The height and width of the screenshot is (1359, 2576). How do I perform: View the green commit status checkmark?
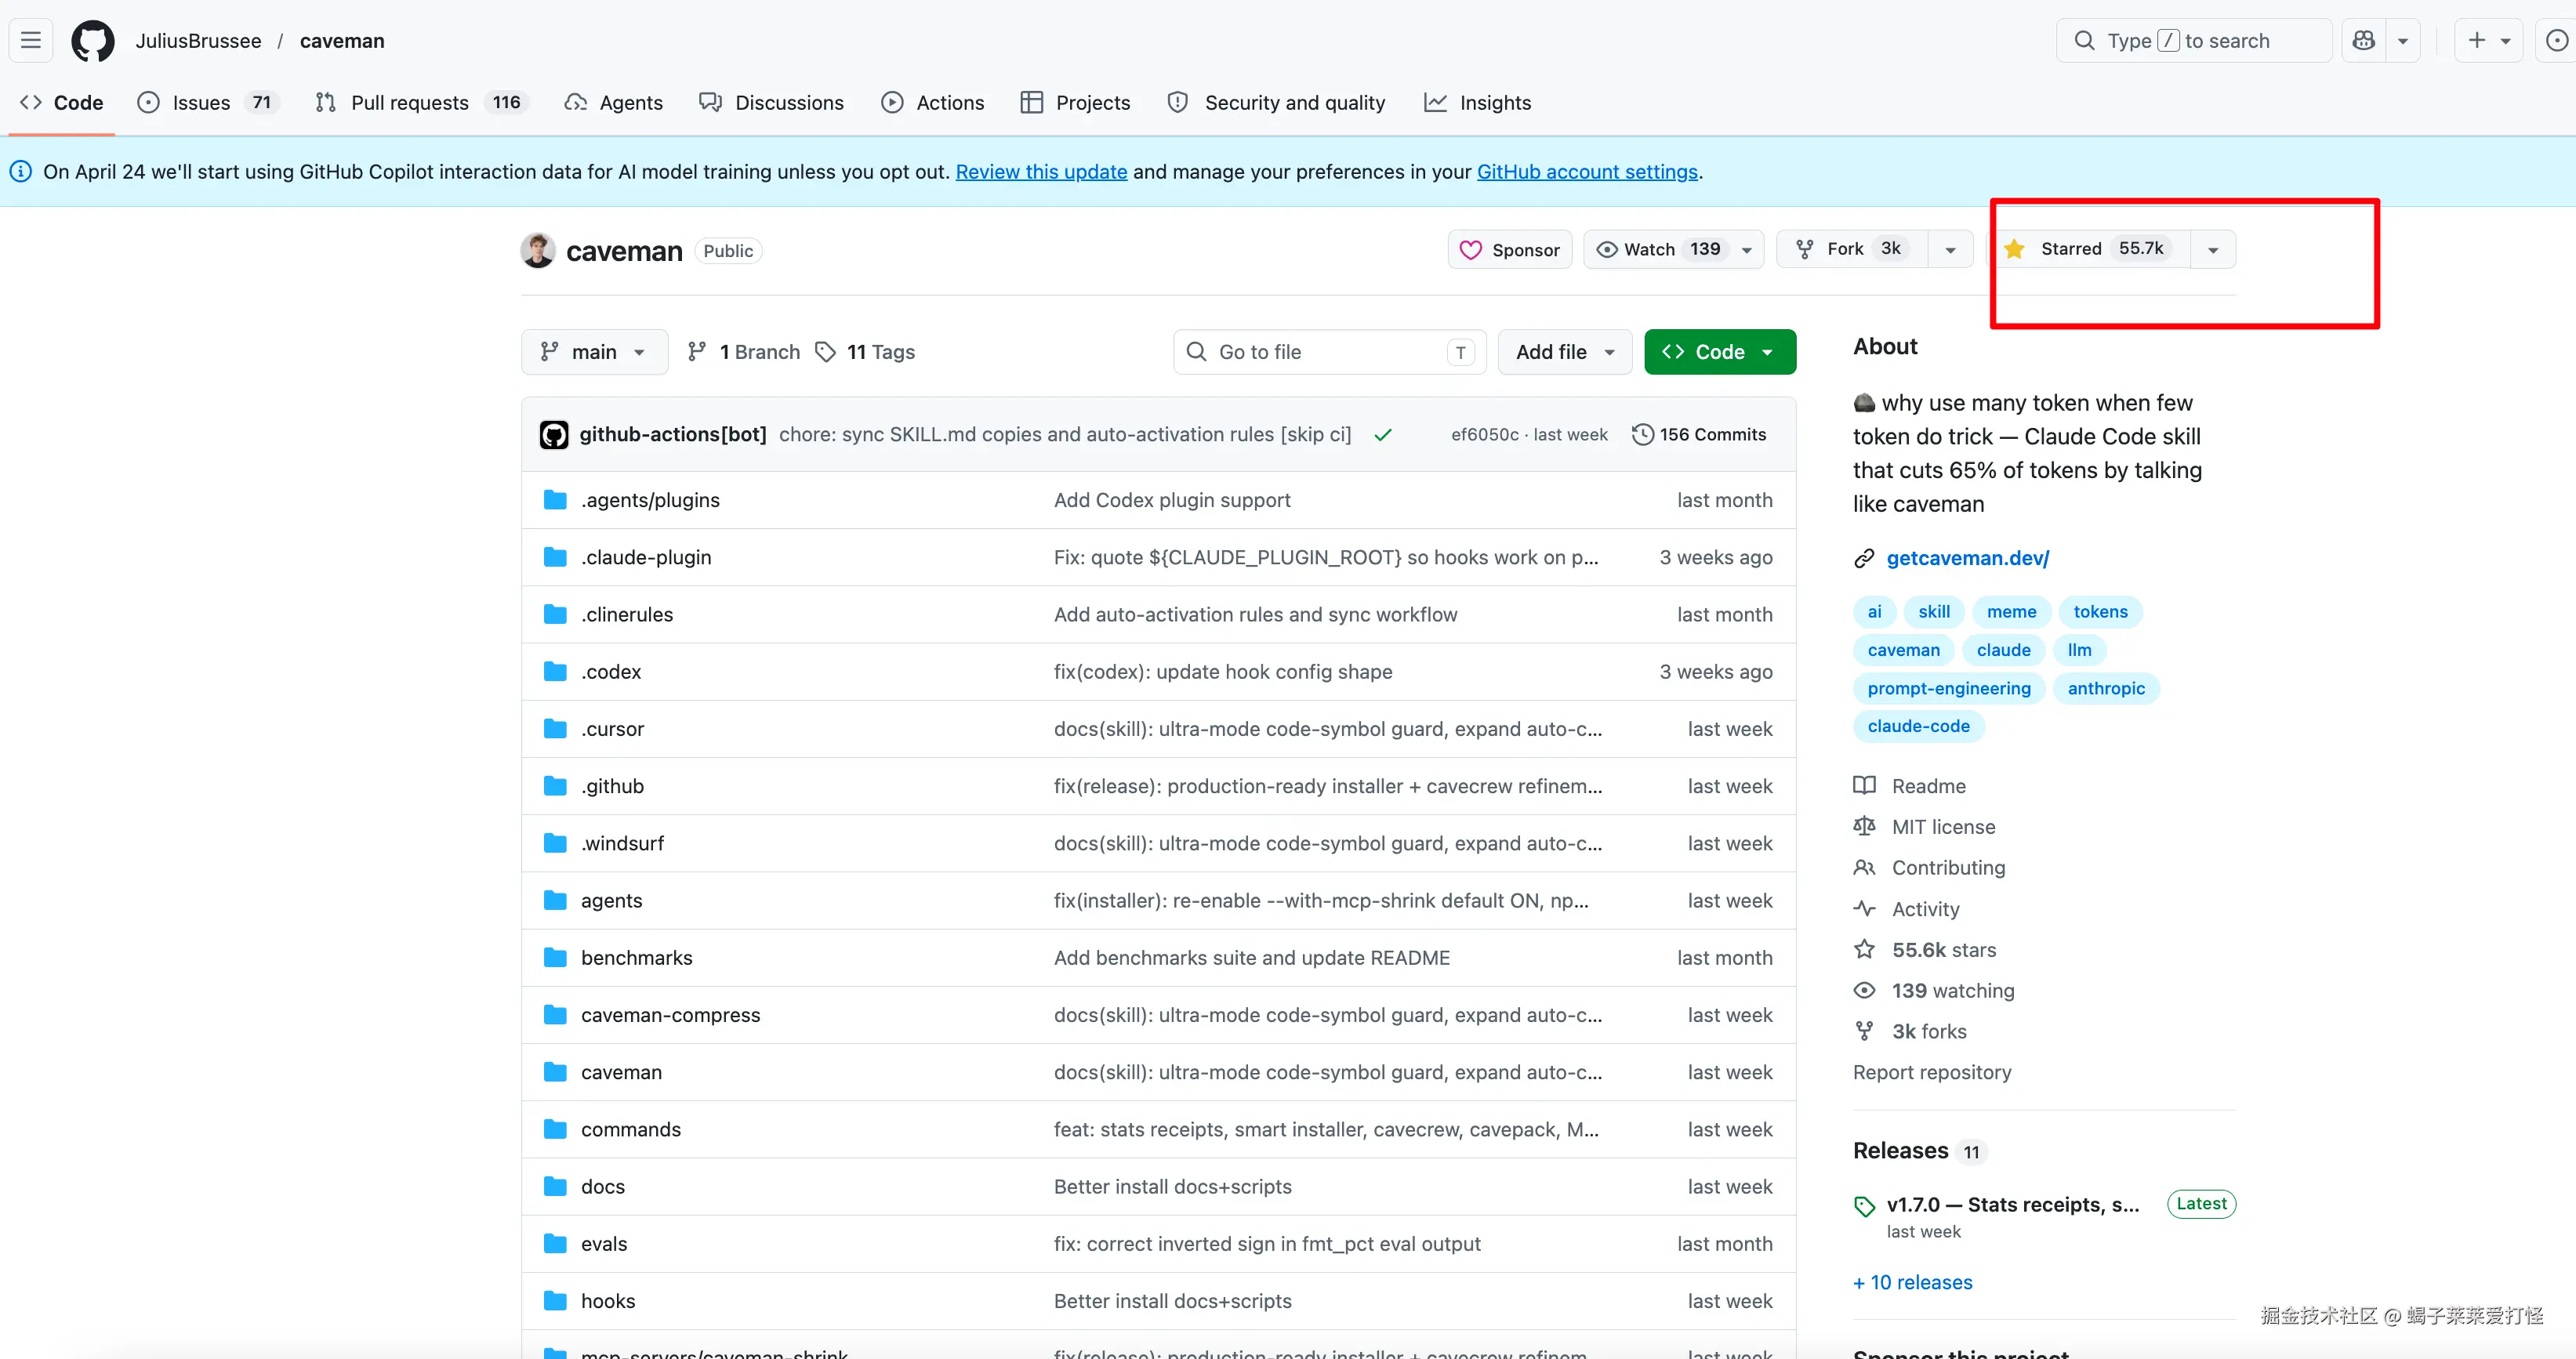pos(1383,435)
